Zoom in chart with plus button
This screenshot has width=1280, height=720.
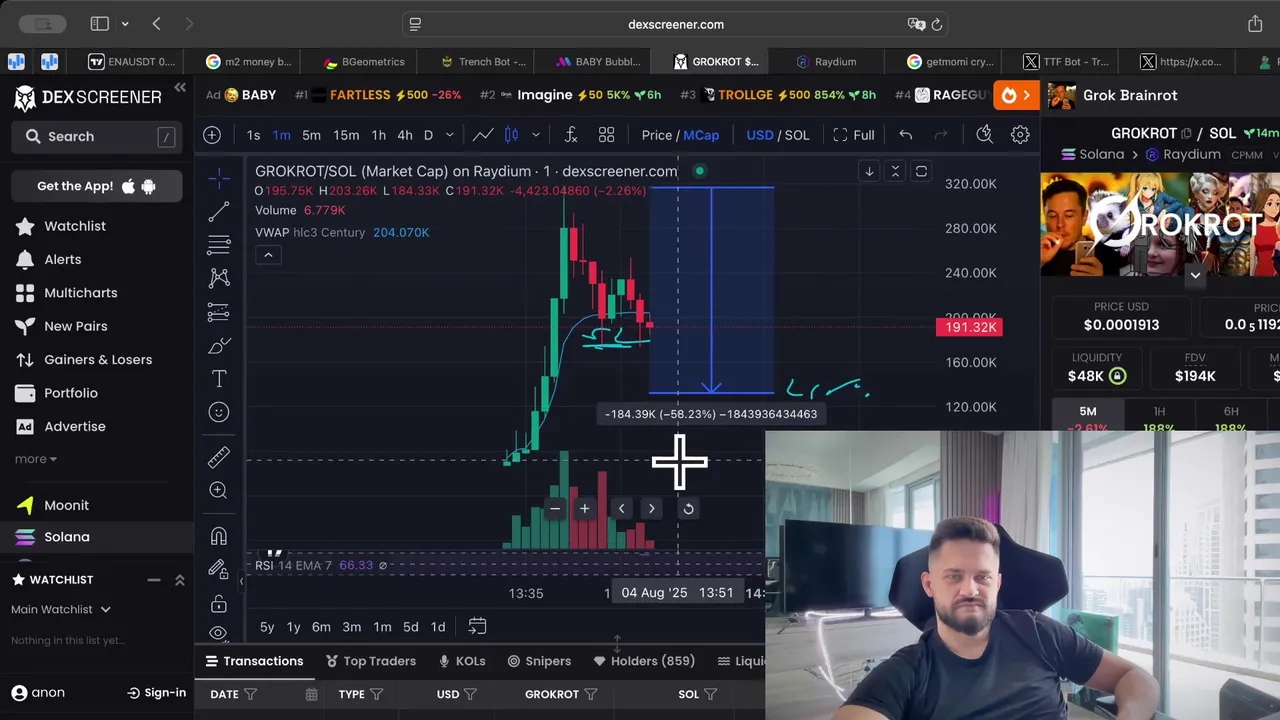[x=585, y=508]
